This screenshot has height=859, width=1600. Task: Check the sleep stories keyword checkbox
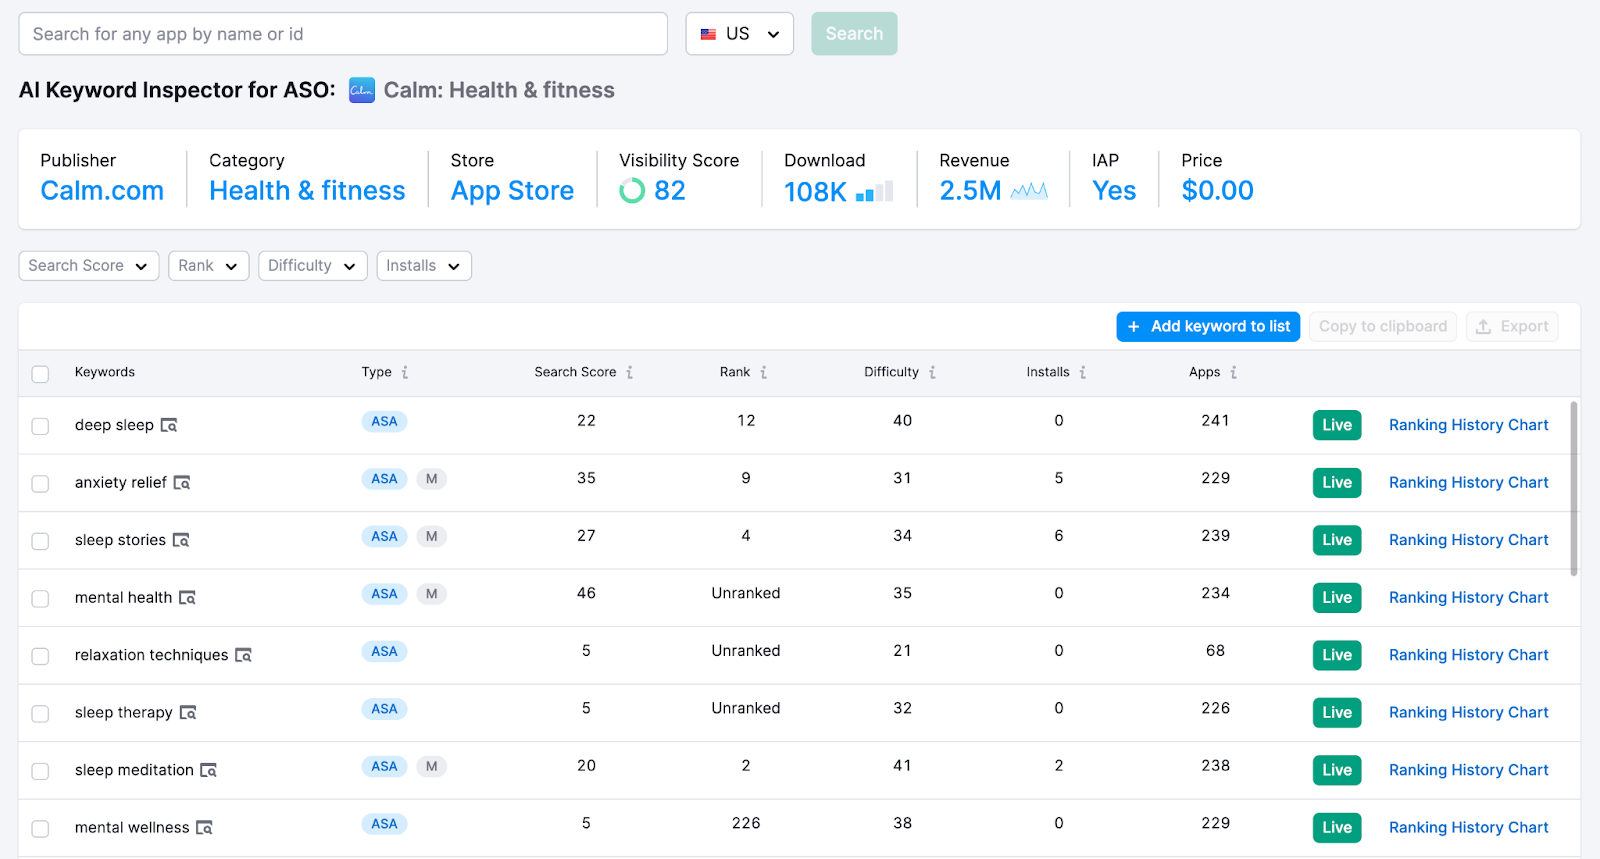pos(40,541)
